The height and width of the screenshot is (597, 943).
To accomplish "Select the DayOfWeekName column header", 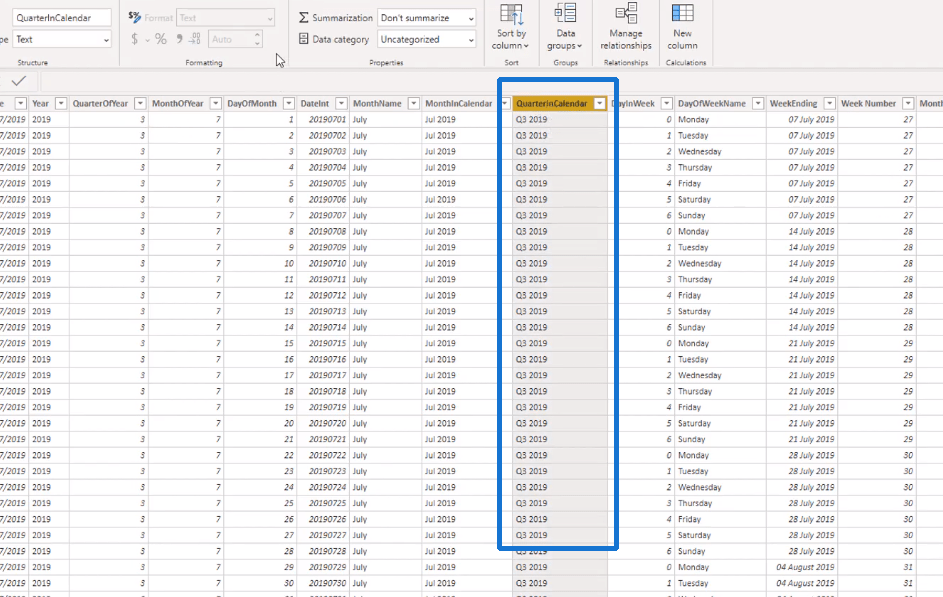I will coord(712,103).
